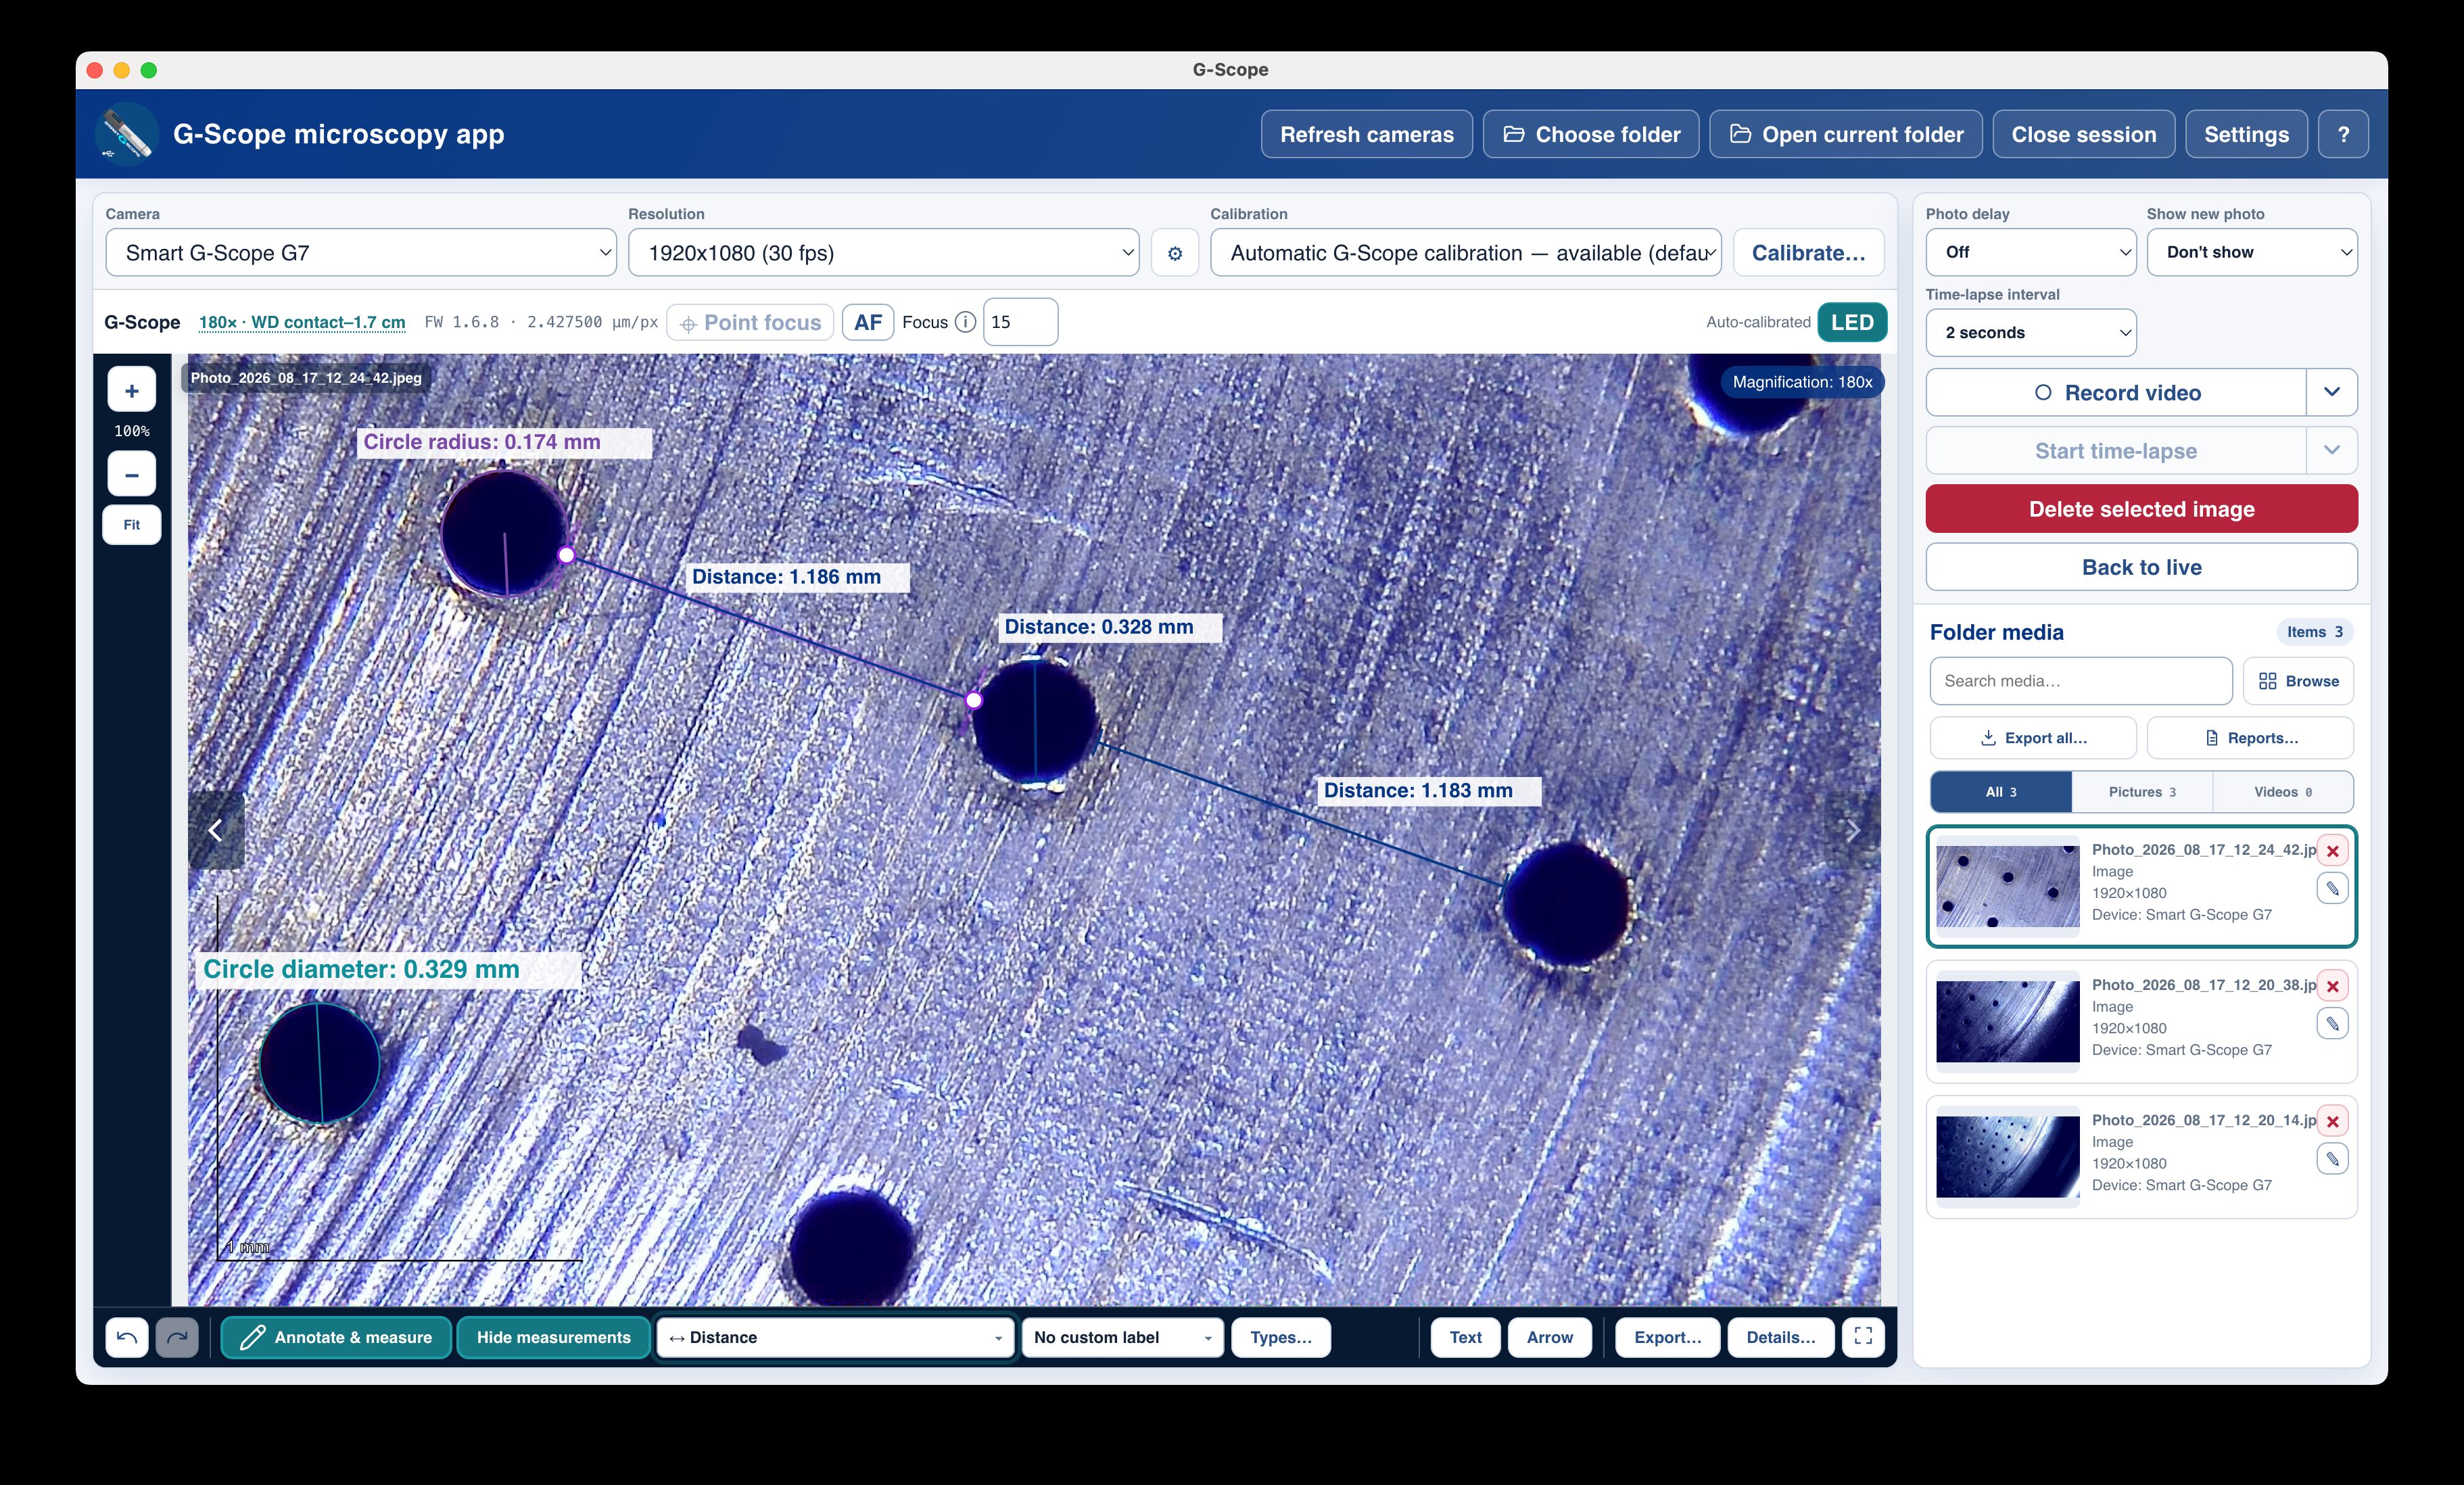2464x1485 pixels.
Task: Open the Photo delay dropdown
Action: (2031, 252)
